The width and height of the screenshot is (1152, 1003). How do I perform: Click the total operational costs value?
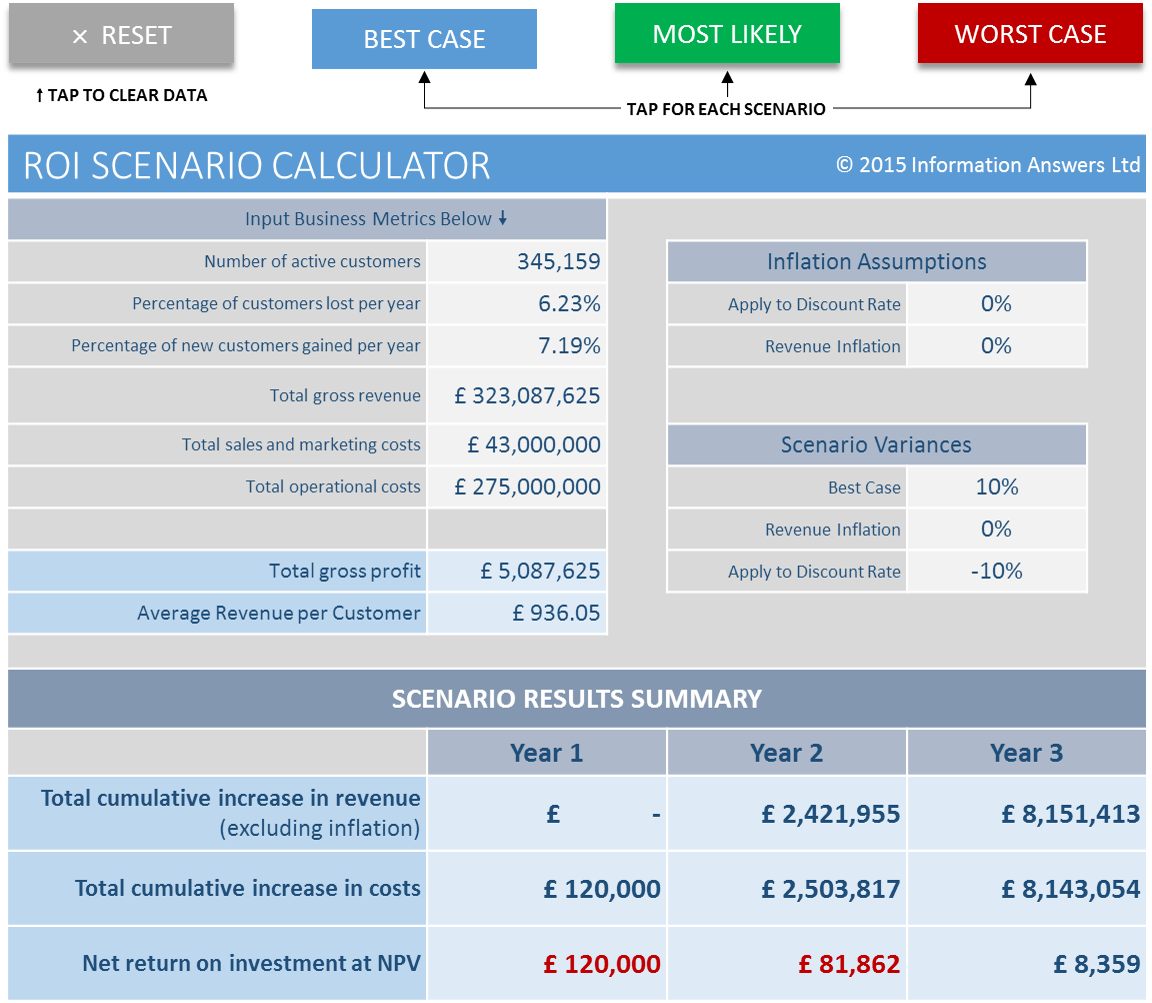pyautogui.click(x=517, y=487)
